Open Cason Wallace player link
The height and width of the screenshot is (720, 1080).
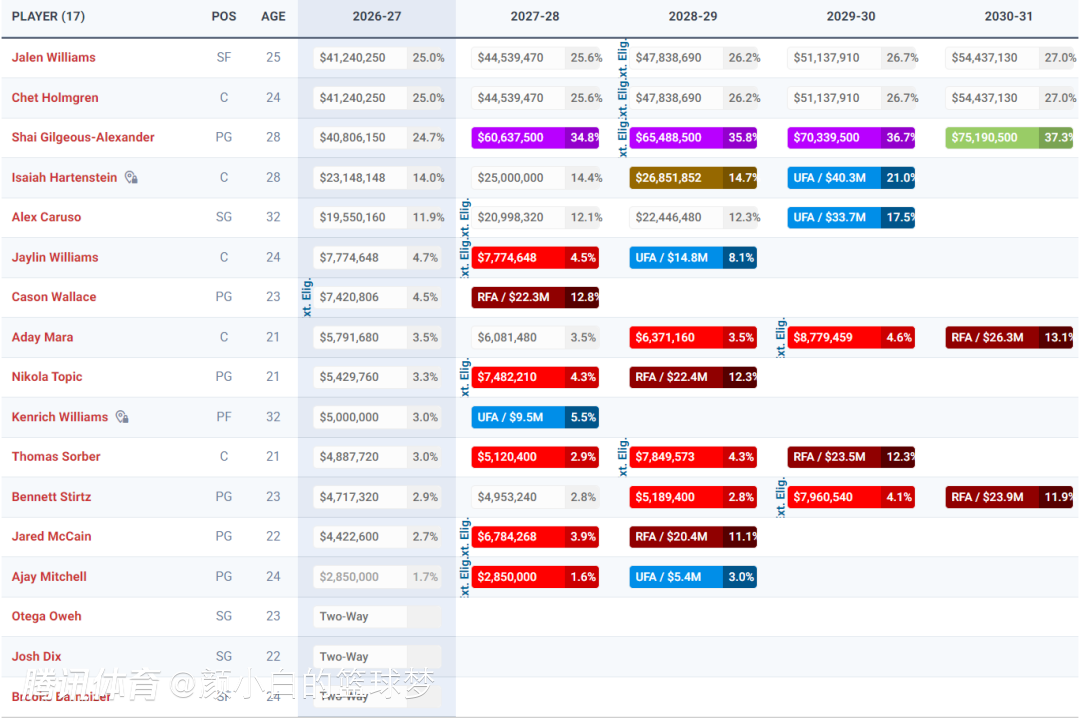coord(54,297)
